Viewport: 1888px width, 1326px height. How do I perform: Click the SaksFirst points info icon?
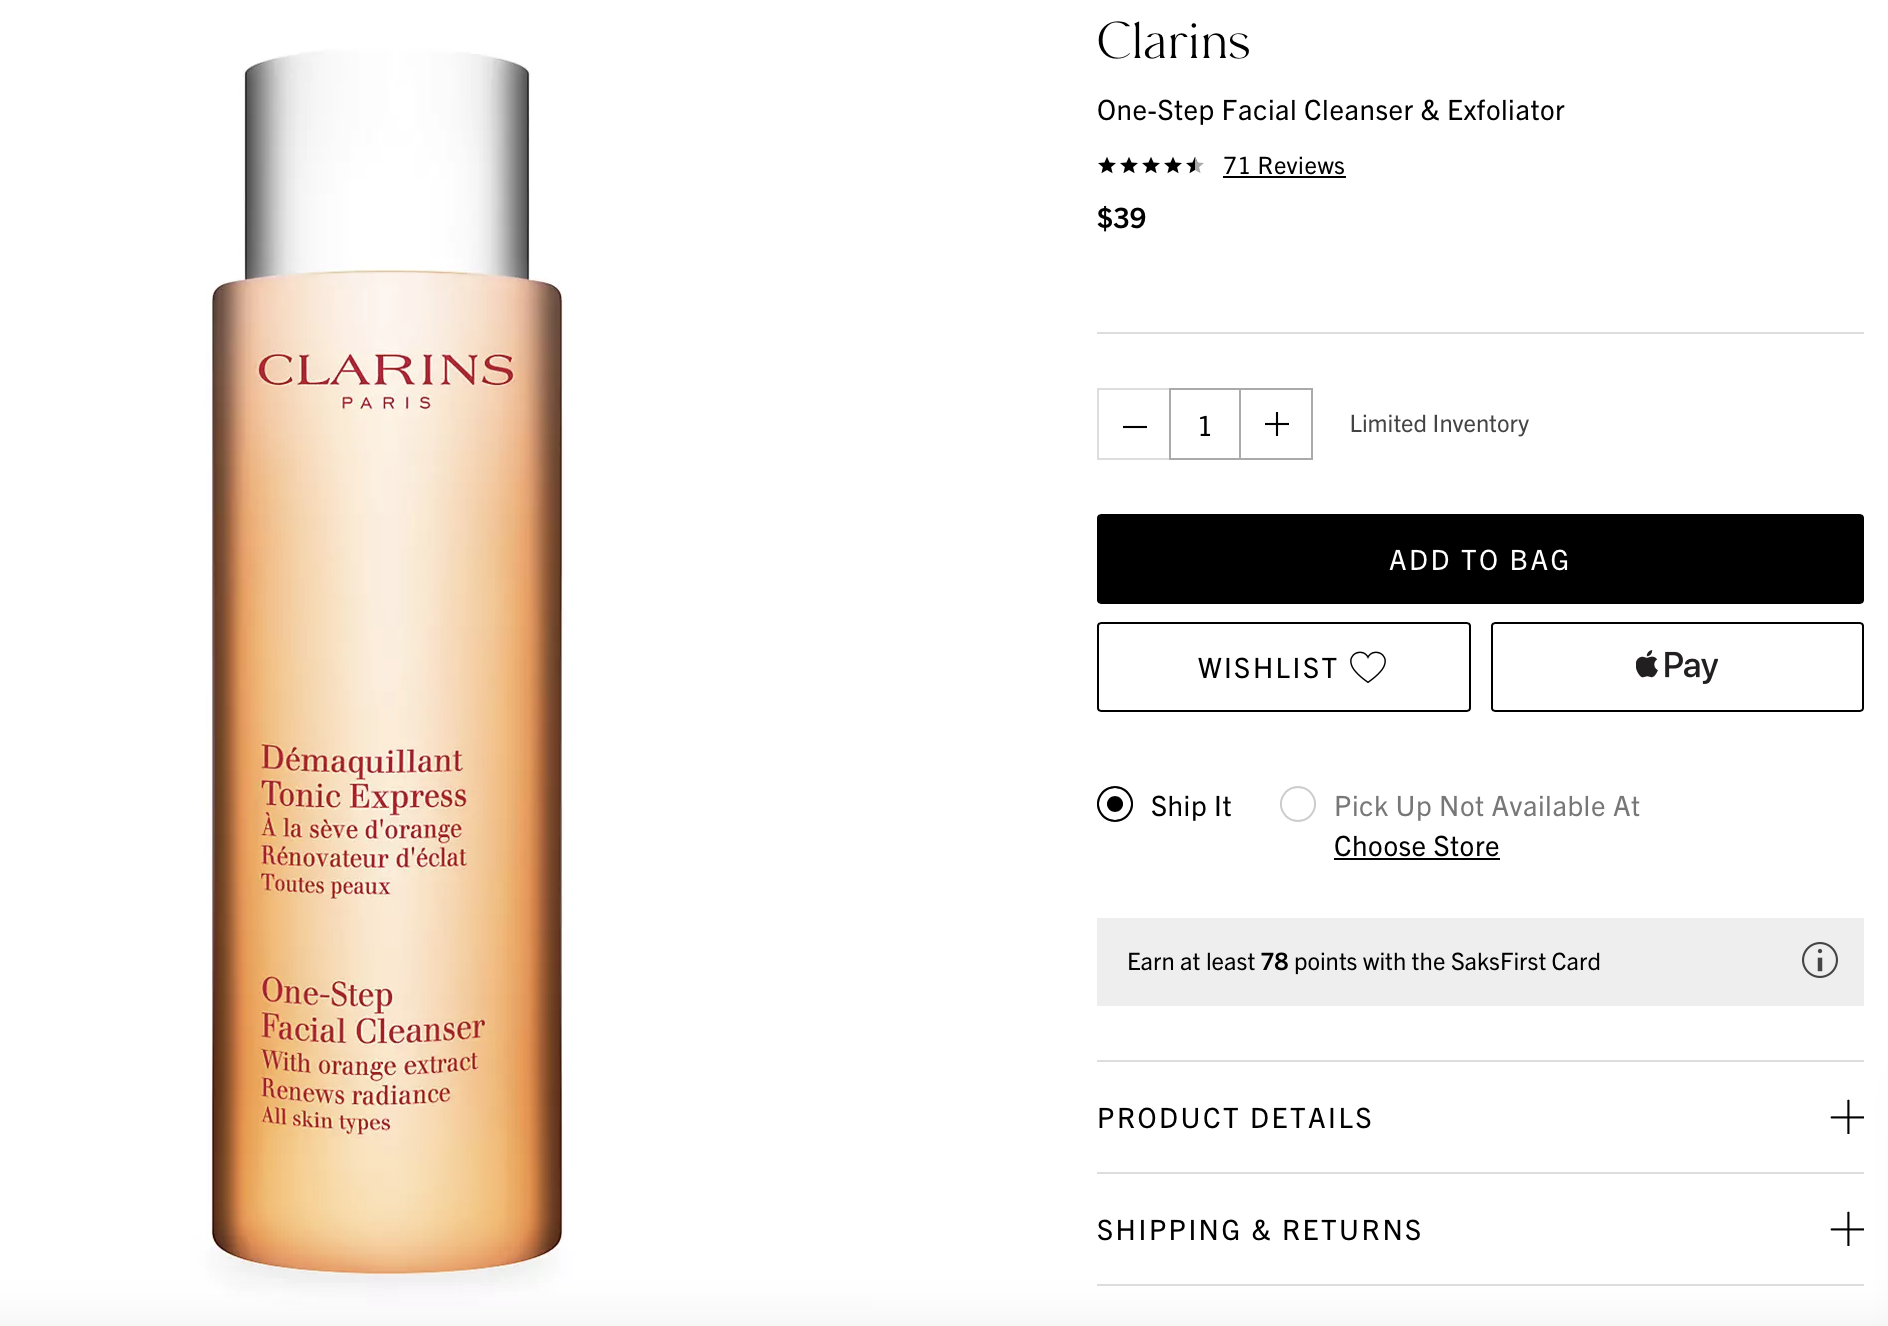[x=1820, y=961]
